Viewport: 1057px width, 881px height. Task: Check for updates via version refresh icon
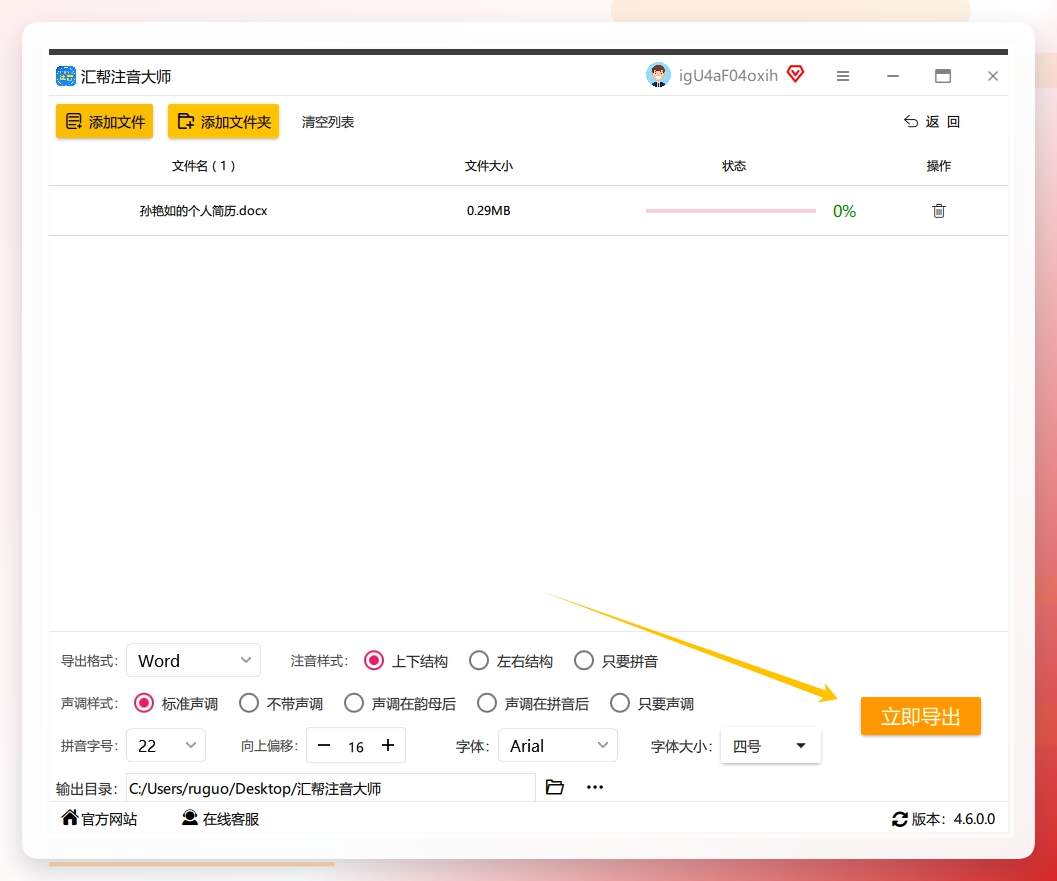tap(899, 819)
